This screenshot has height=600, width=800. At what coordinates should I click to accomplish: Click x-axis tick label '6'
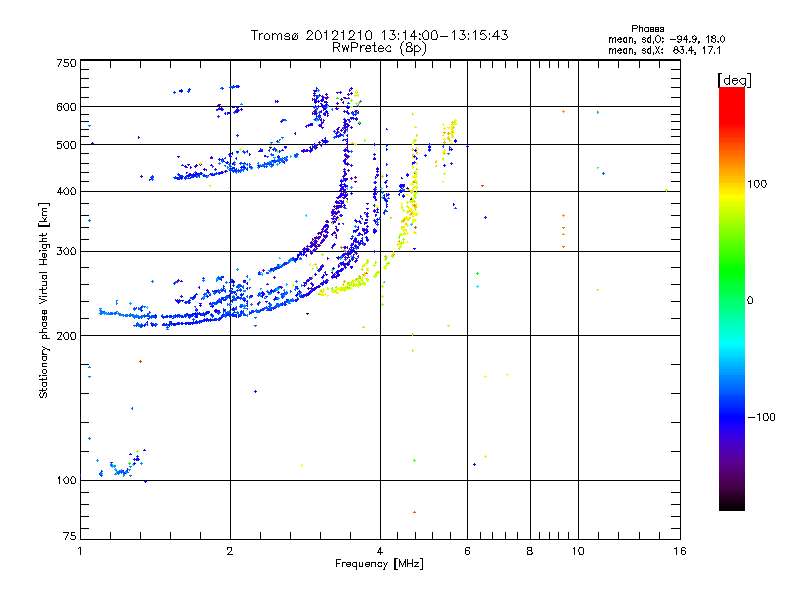click(467, 551)
